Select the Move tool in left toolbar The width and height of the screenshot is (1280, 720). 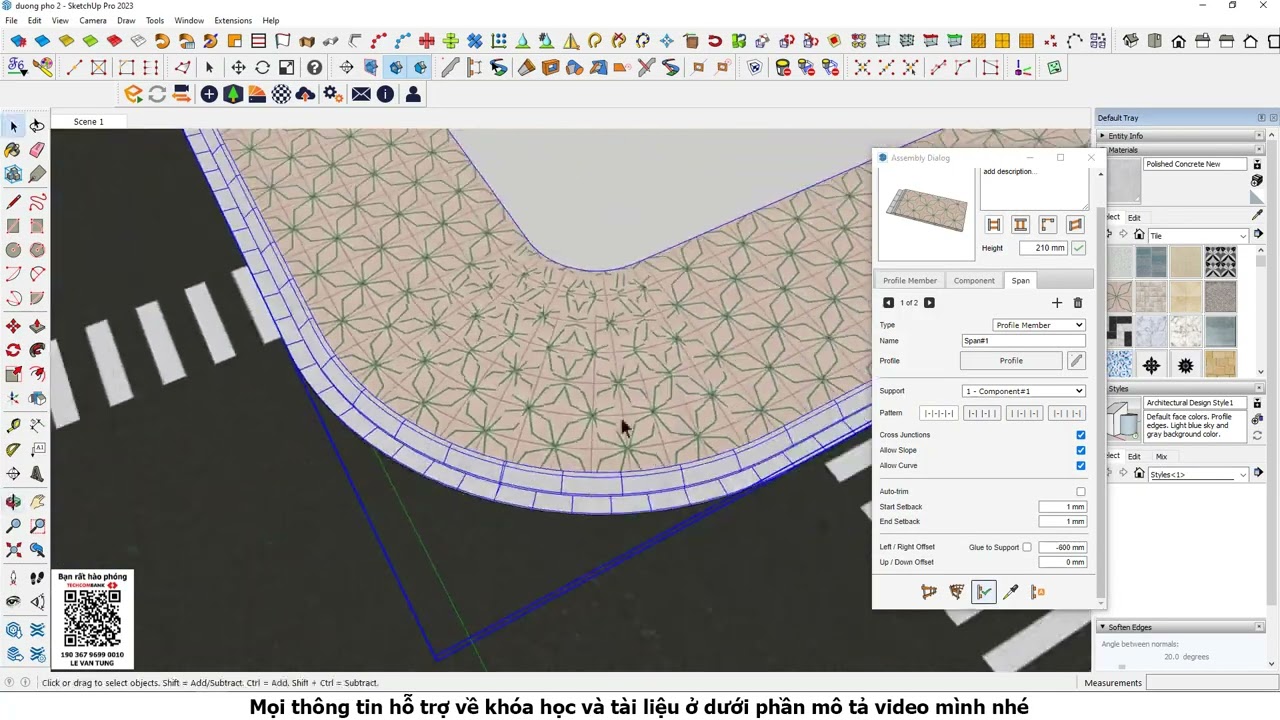coord(13,326)
